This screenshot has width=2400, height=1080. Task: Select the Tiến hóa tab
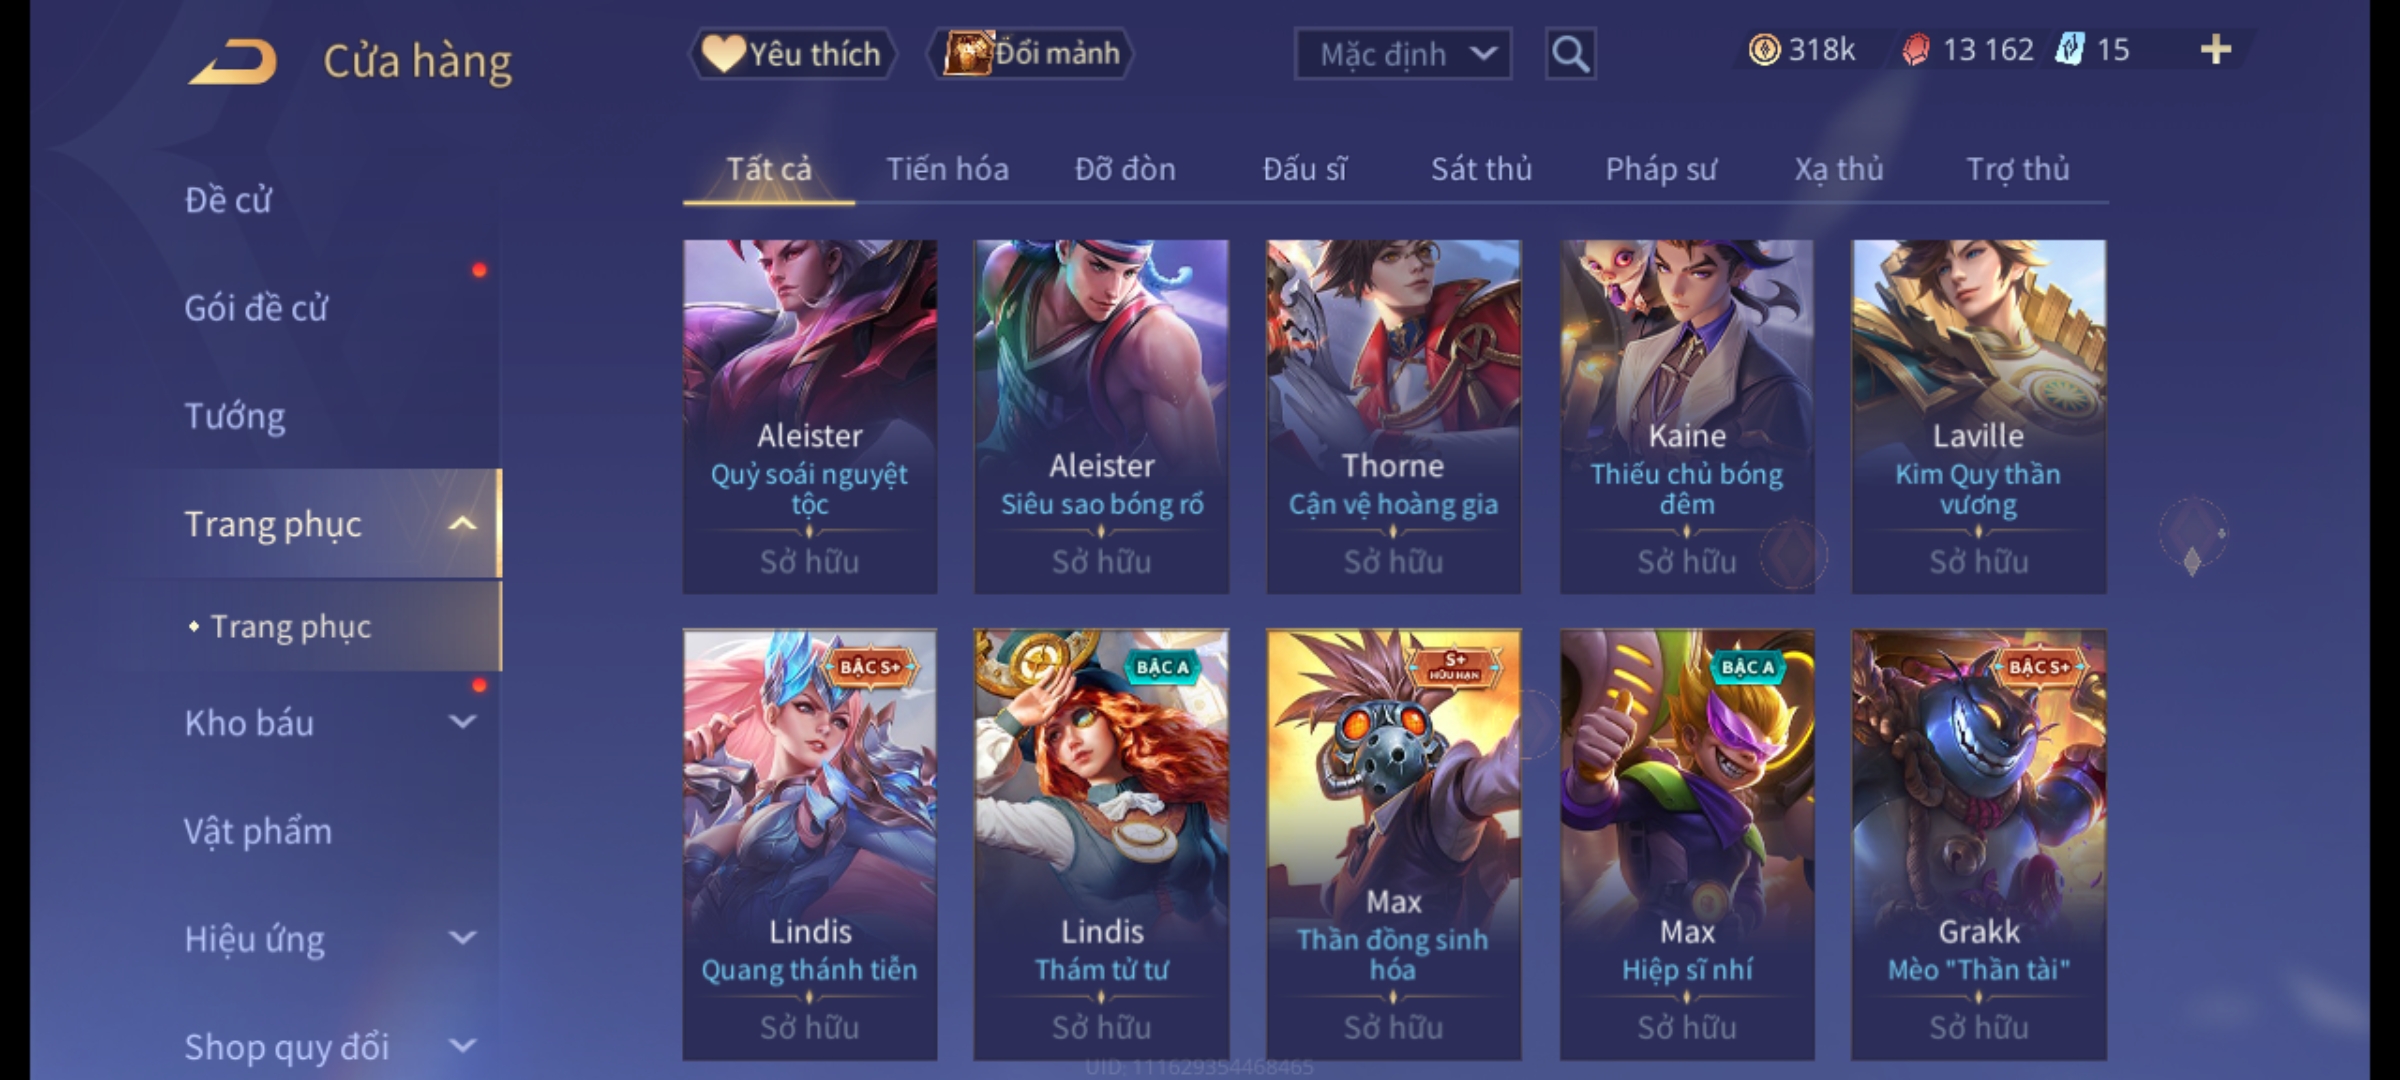[947, 169]
